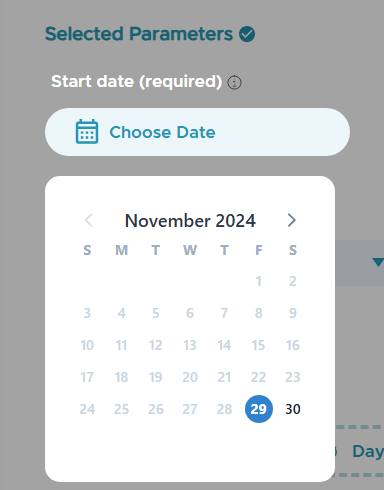Go to next month with right chevron
Image resolution: width=384 pixels, height=490 pixels.
292,220
